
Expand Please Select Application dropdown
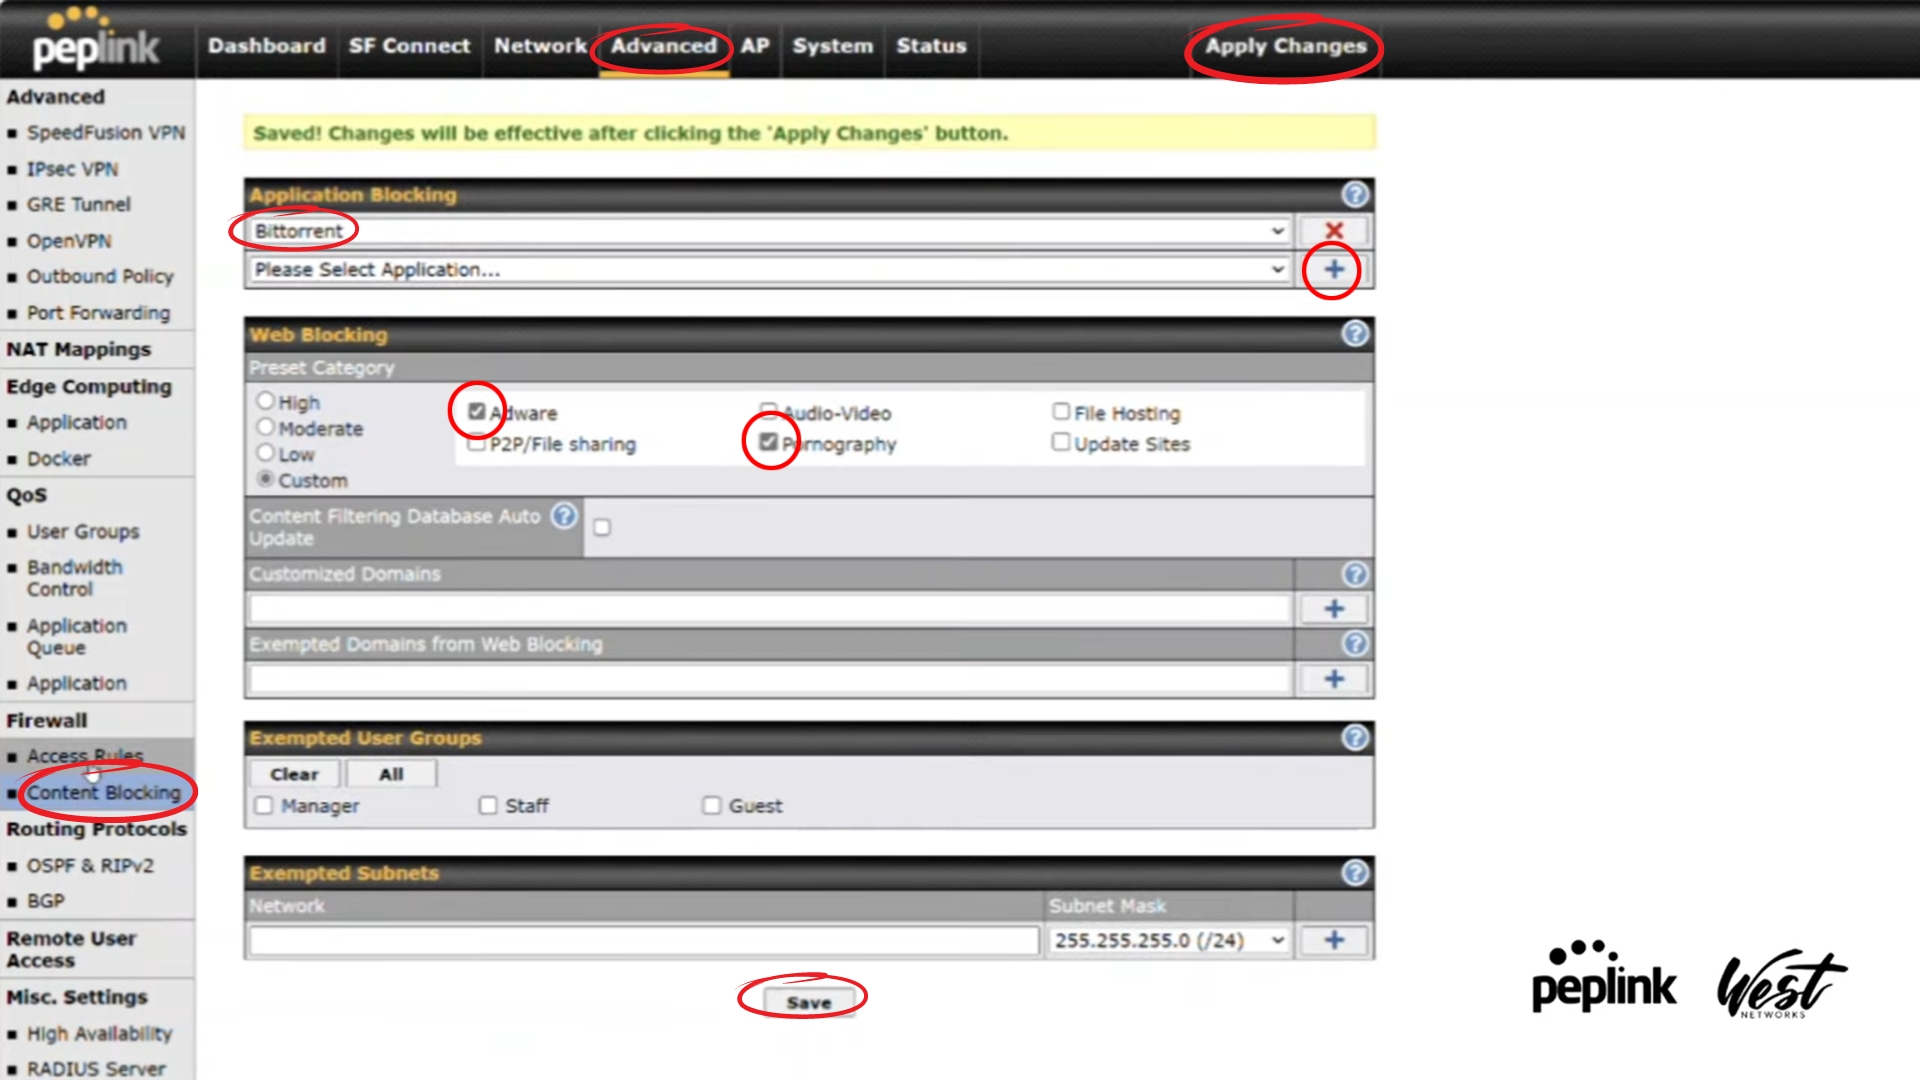768,270
